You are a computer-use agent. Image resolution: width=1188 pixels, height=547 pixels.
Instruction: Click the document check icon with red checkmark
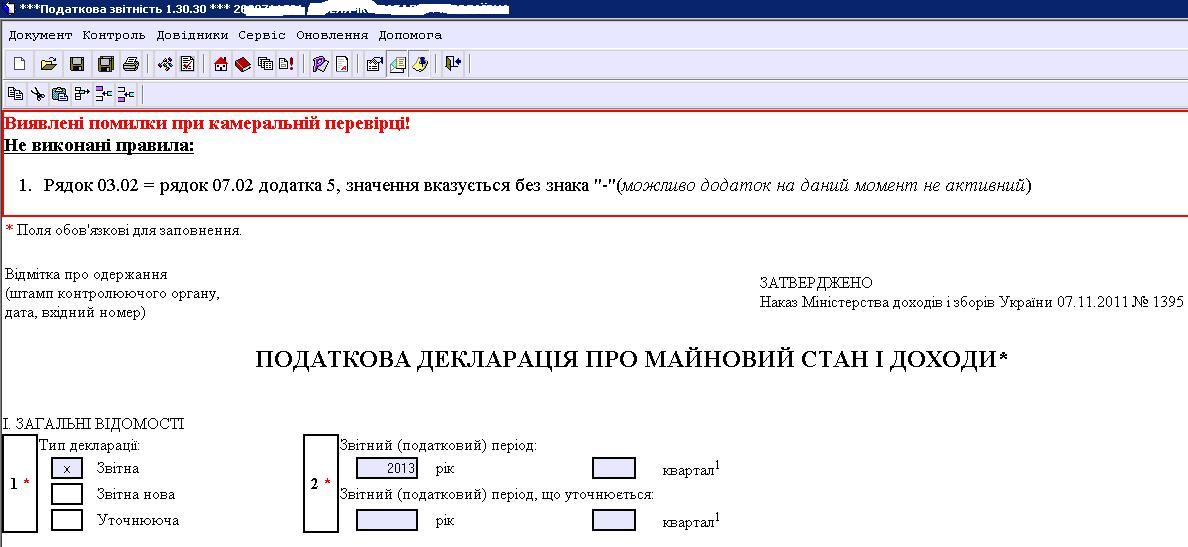(187, 64)
